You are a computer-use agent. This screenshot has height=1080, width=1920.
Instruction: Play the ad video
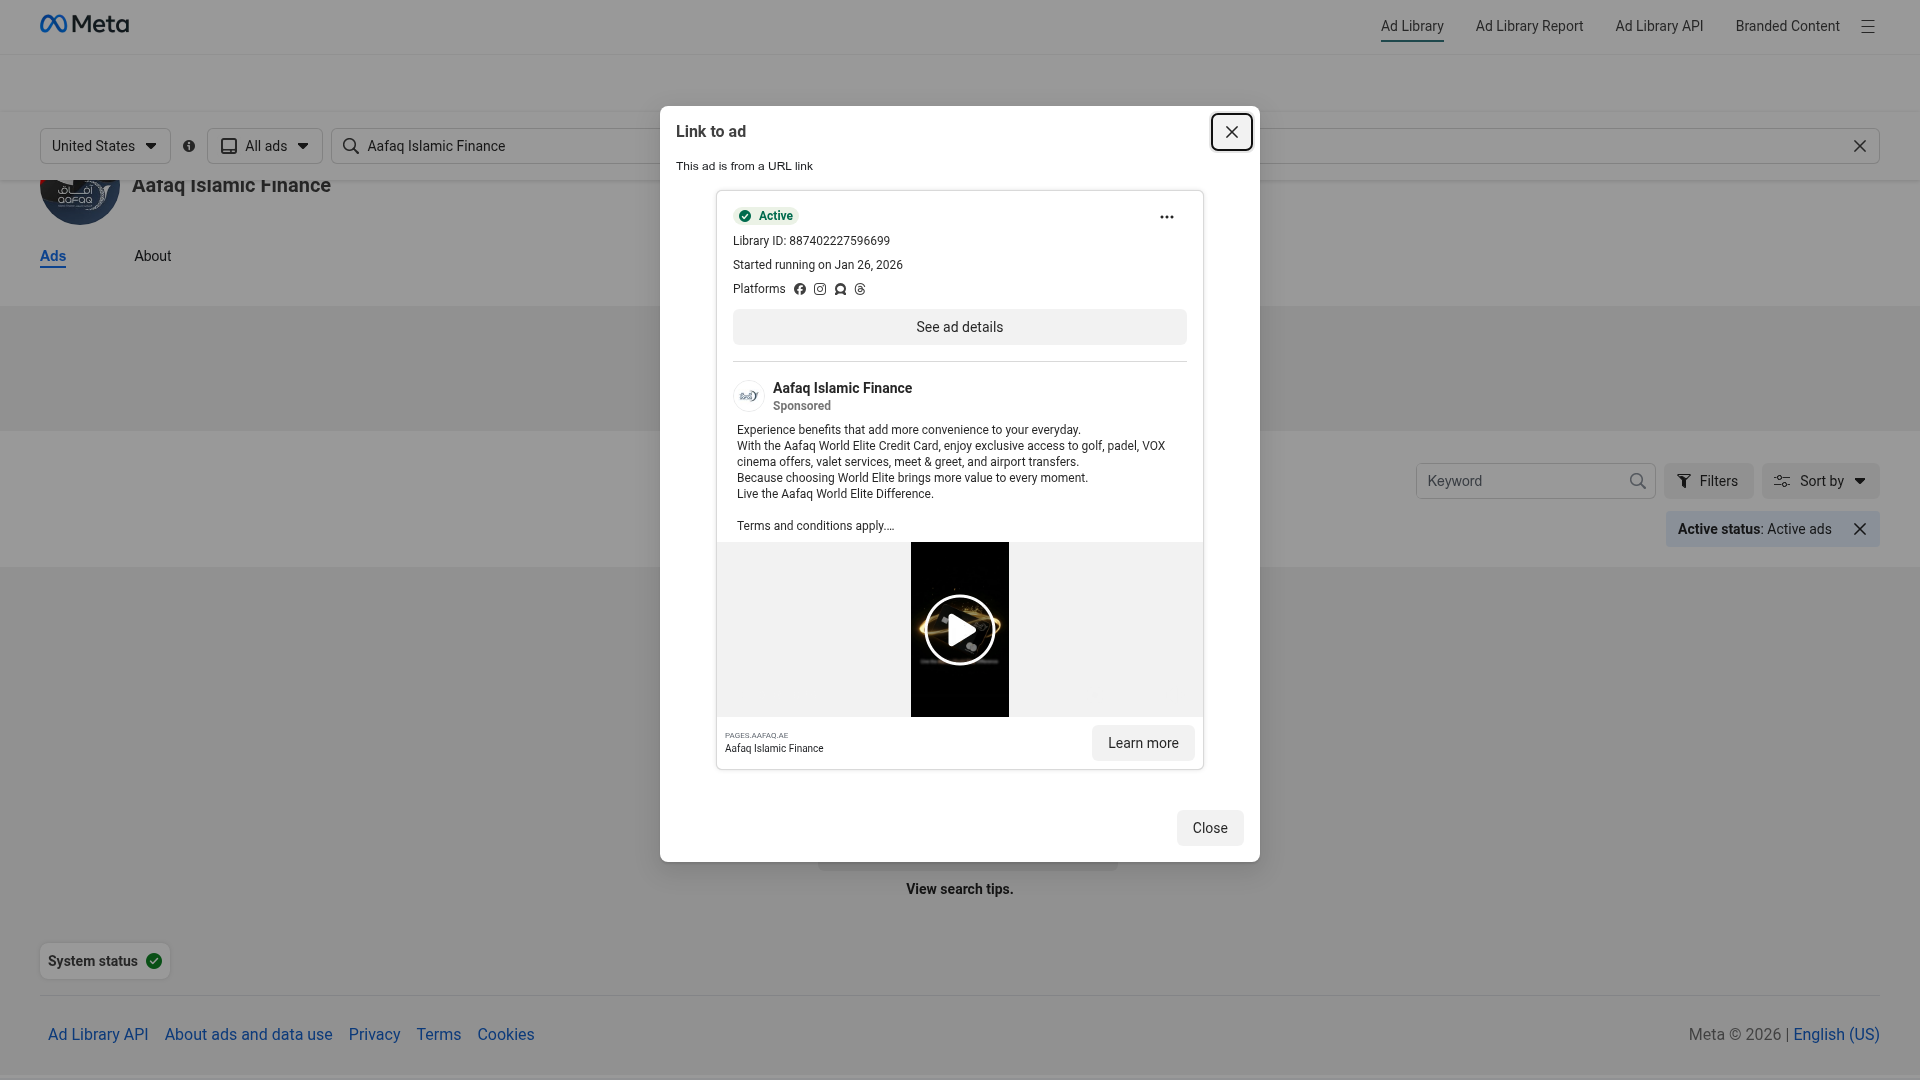pos(959,630)
